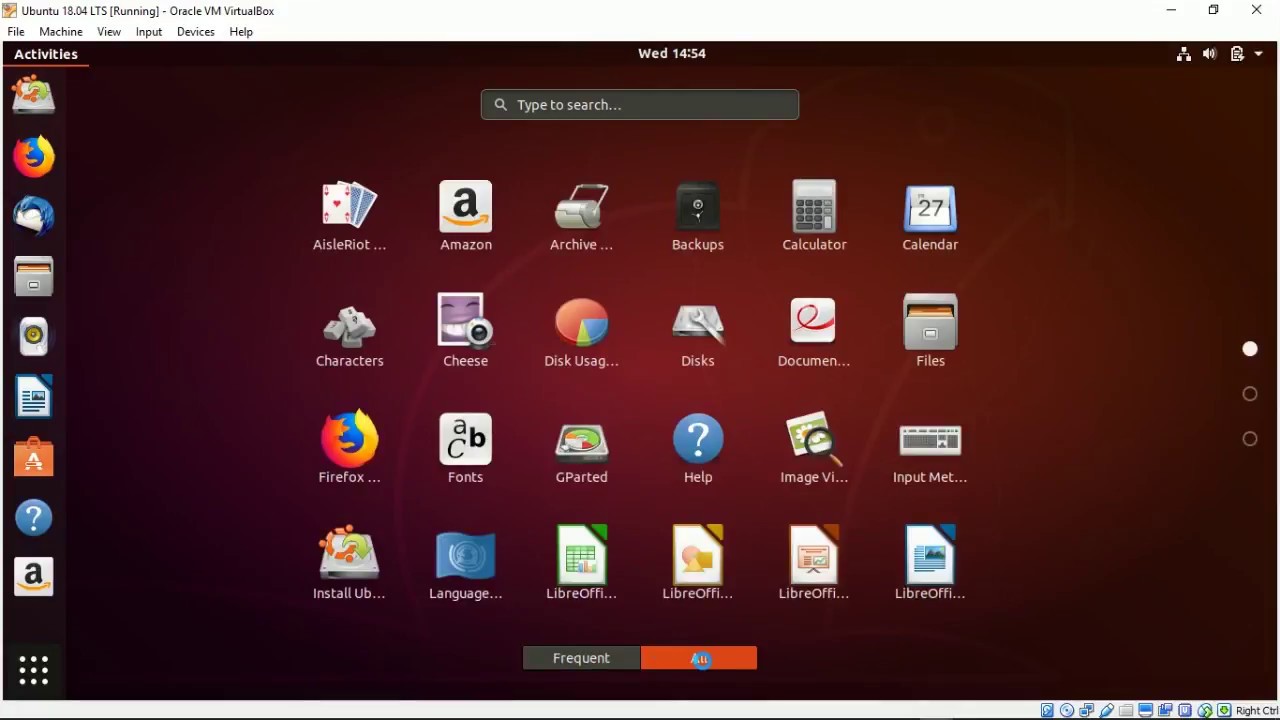The image size is (1280, 720).
Task: Open LibreOffice Writer from the dock
Action: (x=34, y=397)
